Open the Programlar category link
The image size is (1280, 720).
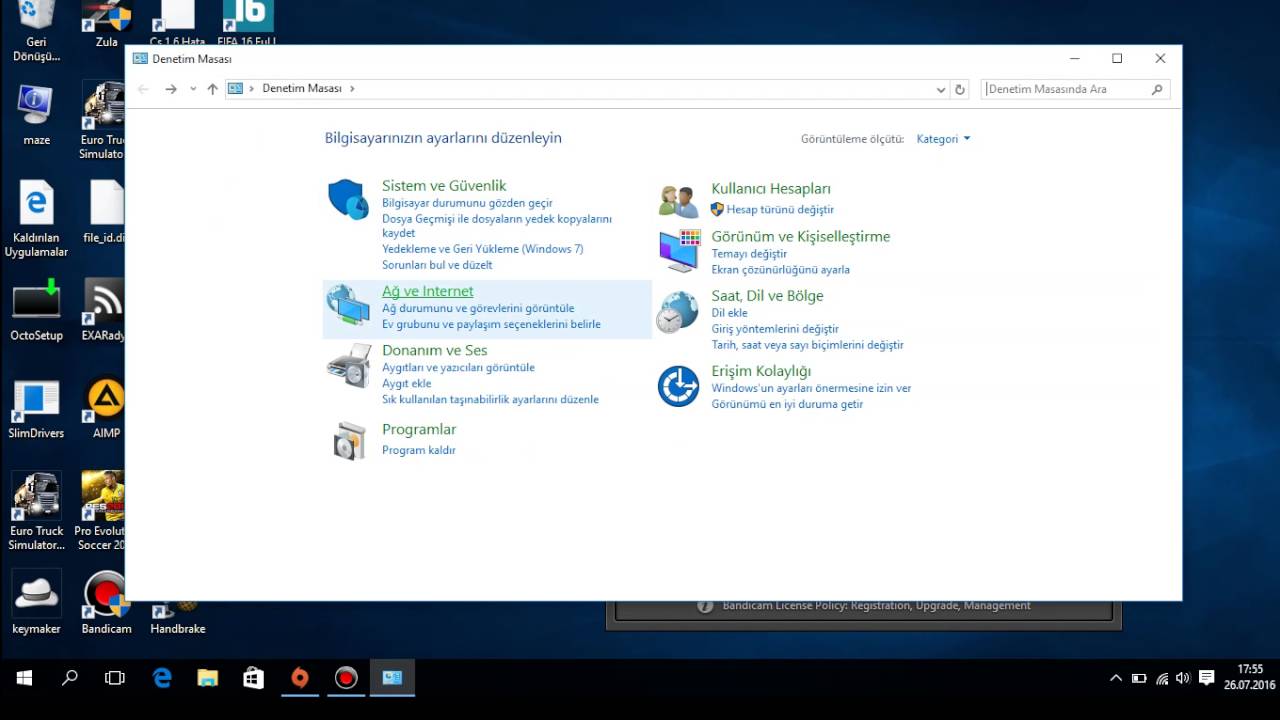coord(419,429)
